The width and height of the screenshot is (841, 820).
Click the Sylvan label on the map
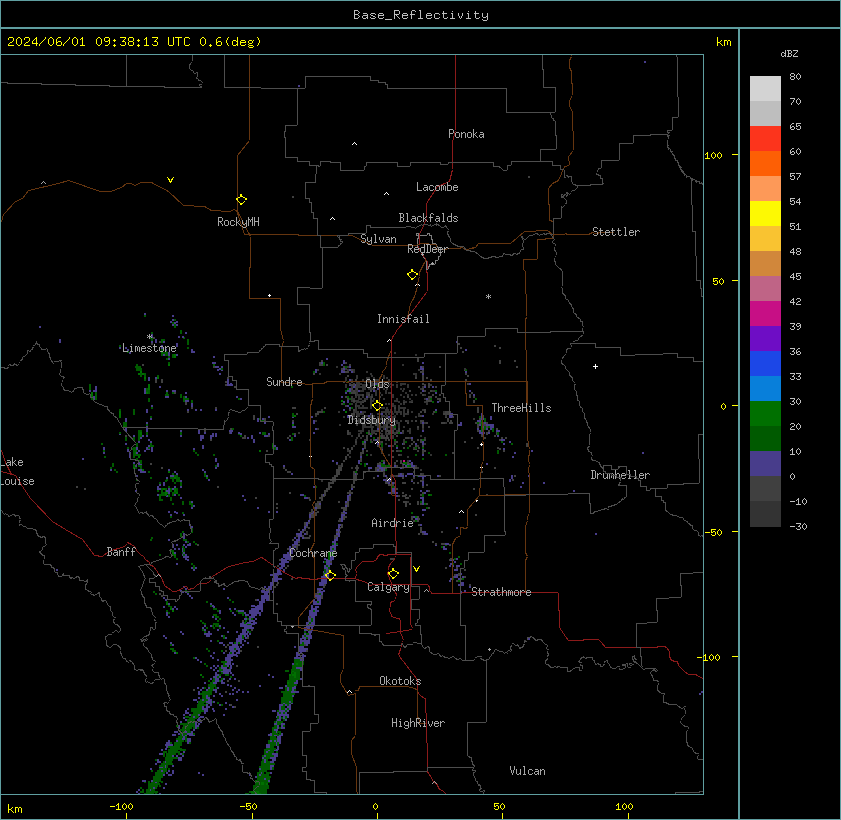click(378, 239)
